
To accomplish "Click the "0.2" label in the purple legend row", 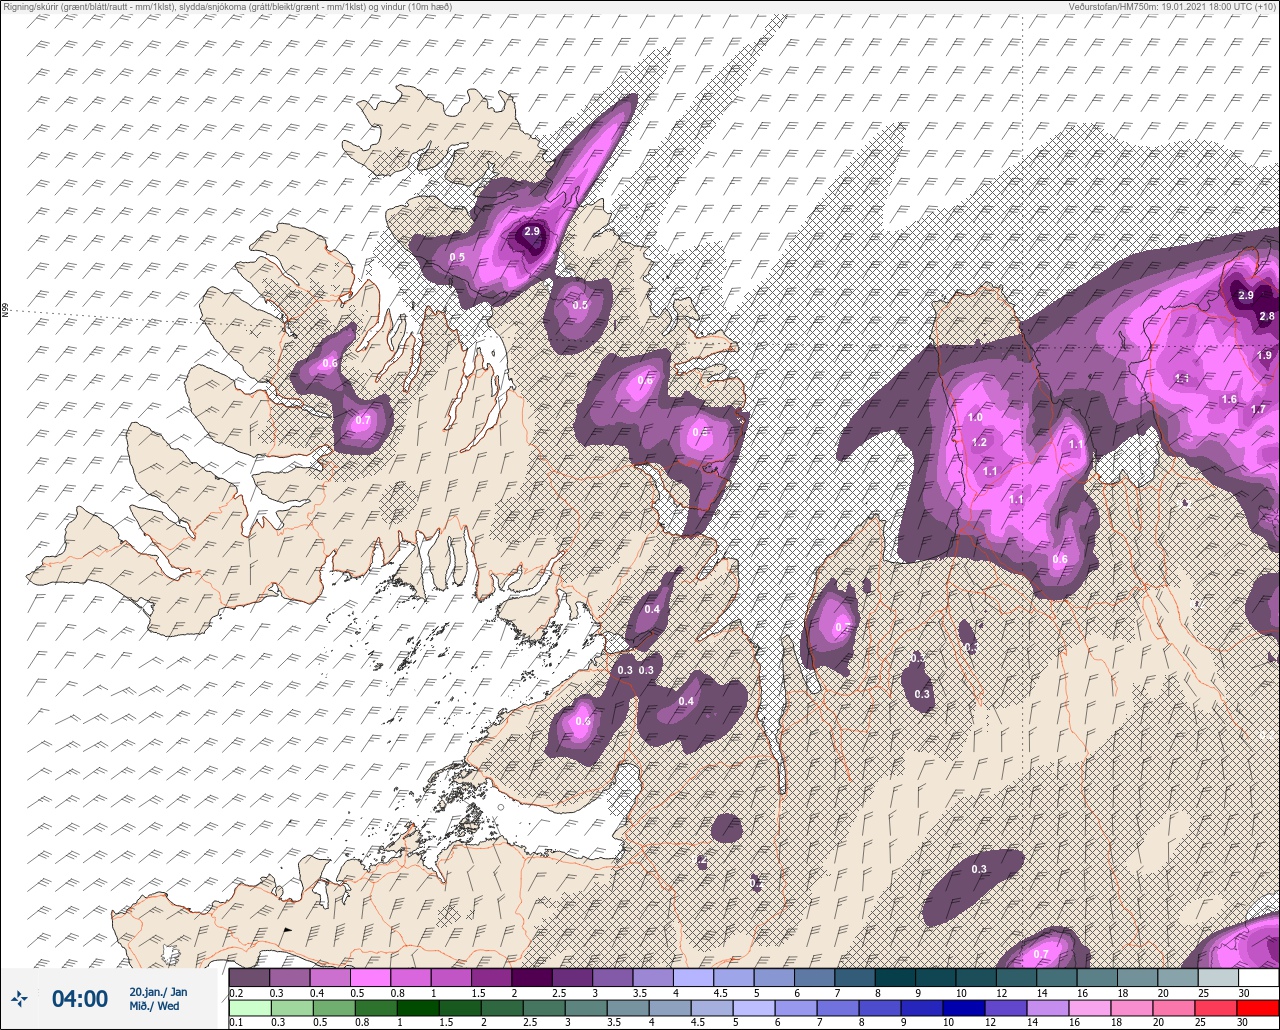I will [236, 993].
